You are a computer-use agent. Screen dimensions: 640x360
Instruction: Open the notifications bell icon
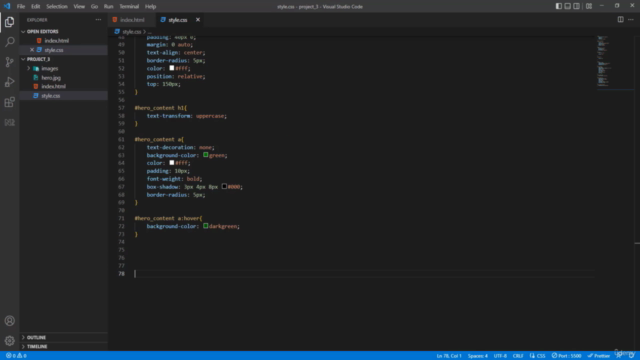point(631,356)
